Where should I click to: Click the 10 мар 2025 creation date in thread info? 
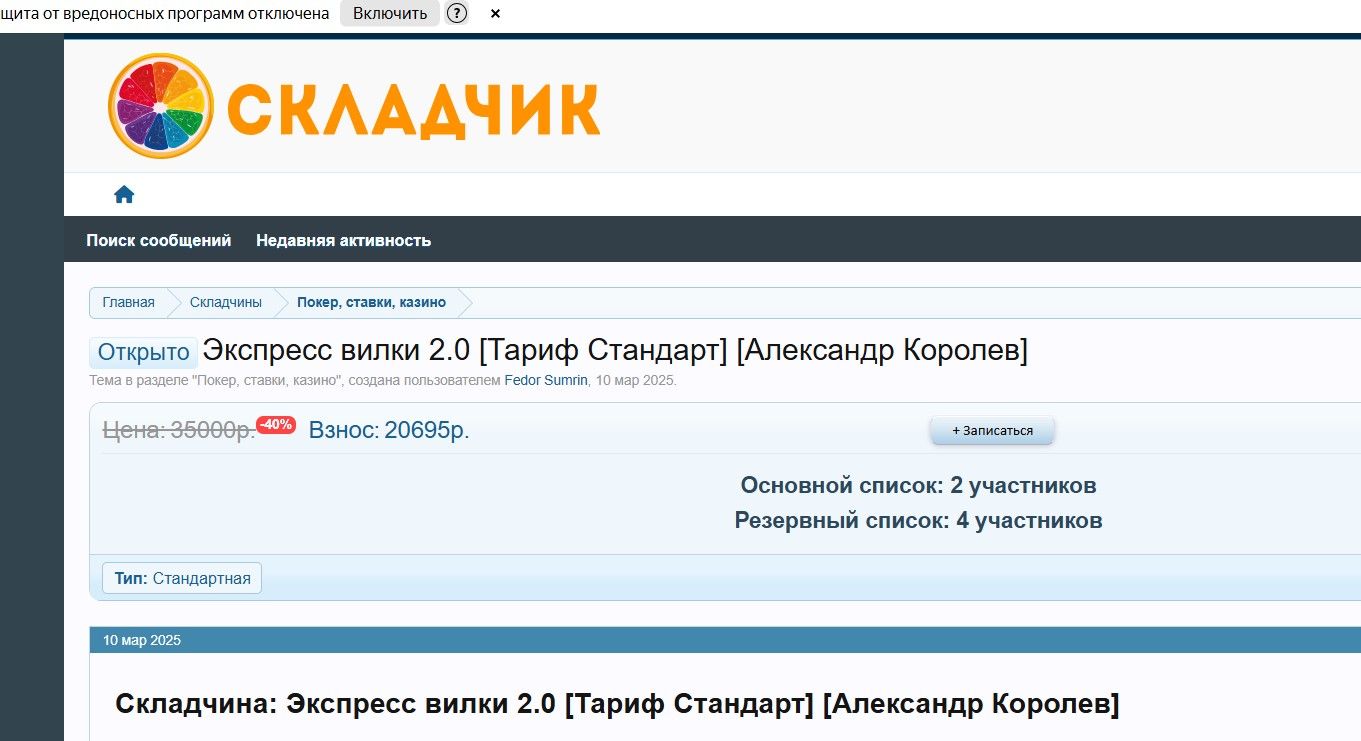(x=635, y=380)
